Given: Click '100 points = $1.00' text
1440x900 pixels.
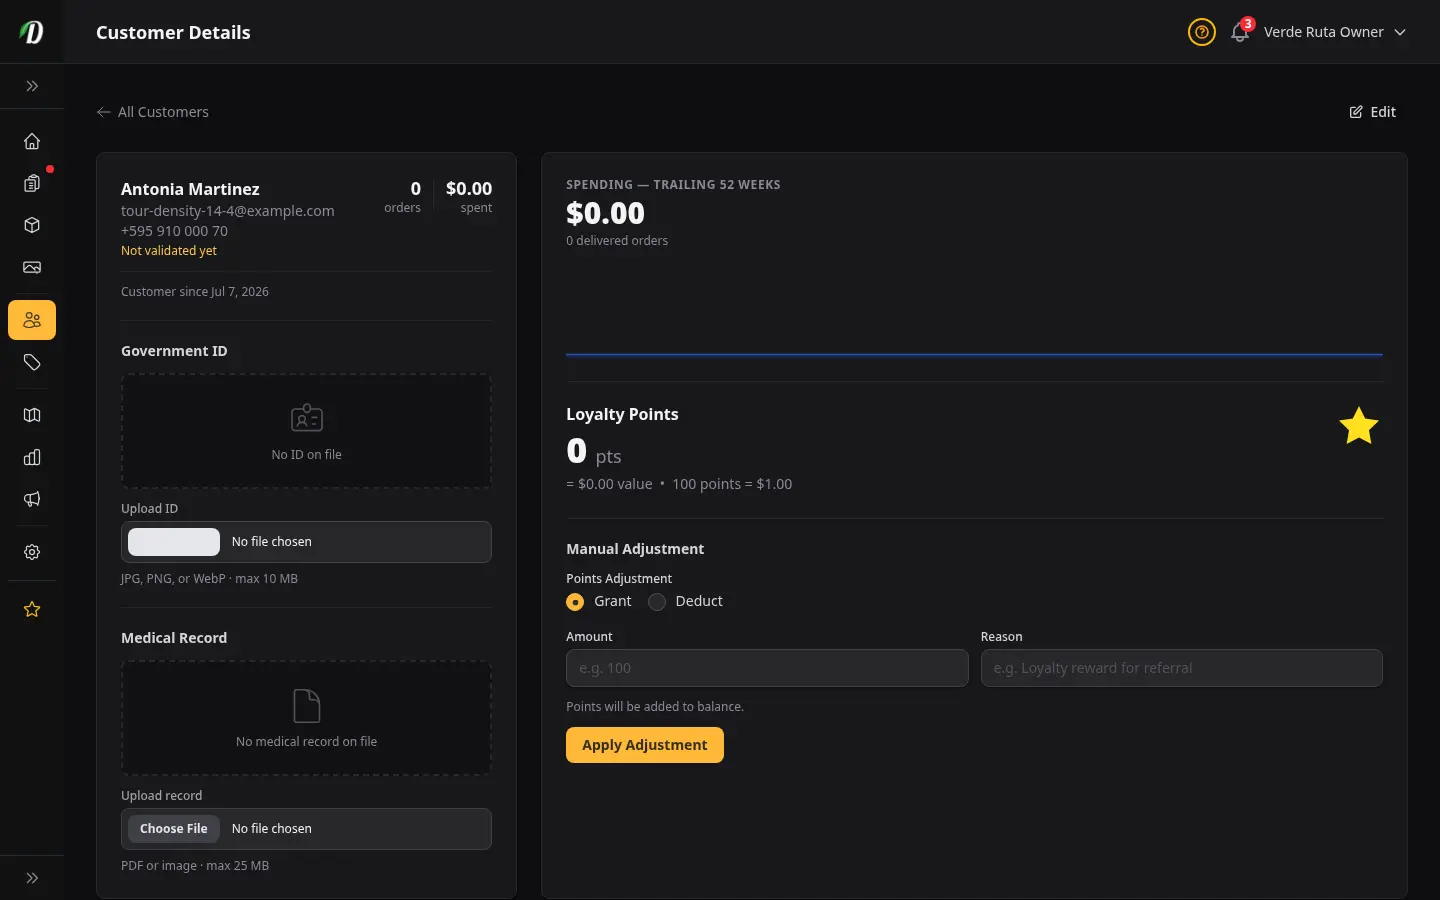Looking at the screenshot, I should tap(732, 484).
